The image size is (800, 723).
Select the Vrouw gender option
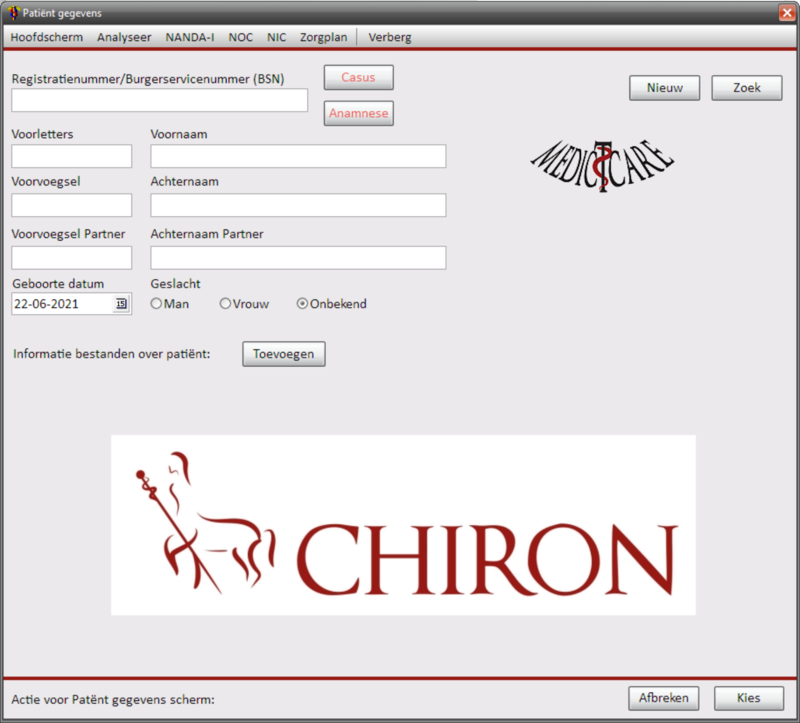coord(226,304)
